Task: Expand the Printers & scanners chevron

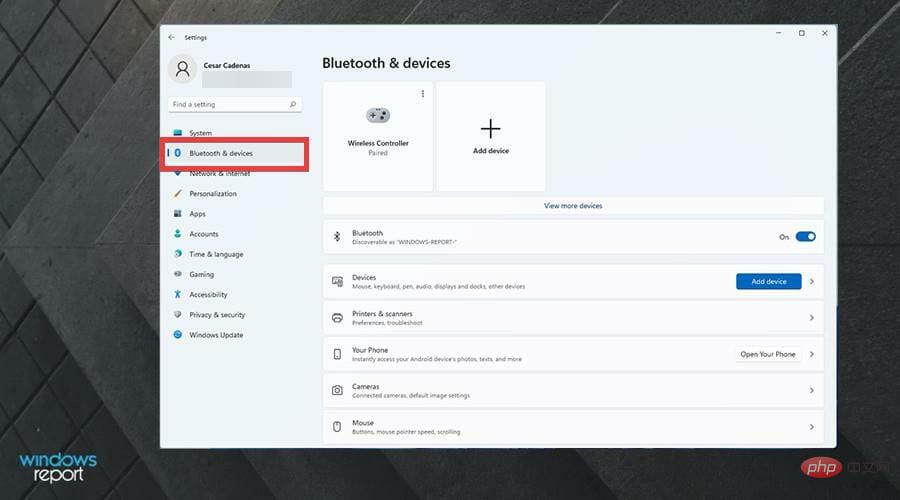Action: 811,318
